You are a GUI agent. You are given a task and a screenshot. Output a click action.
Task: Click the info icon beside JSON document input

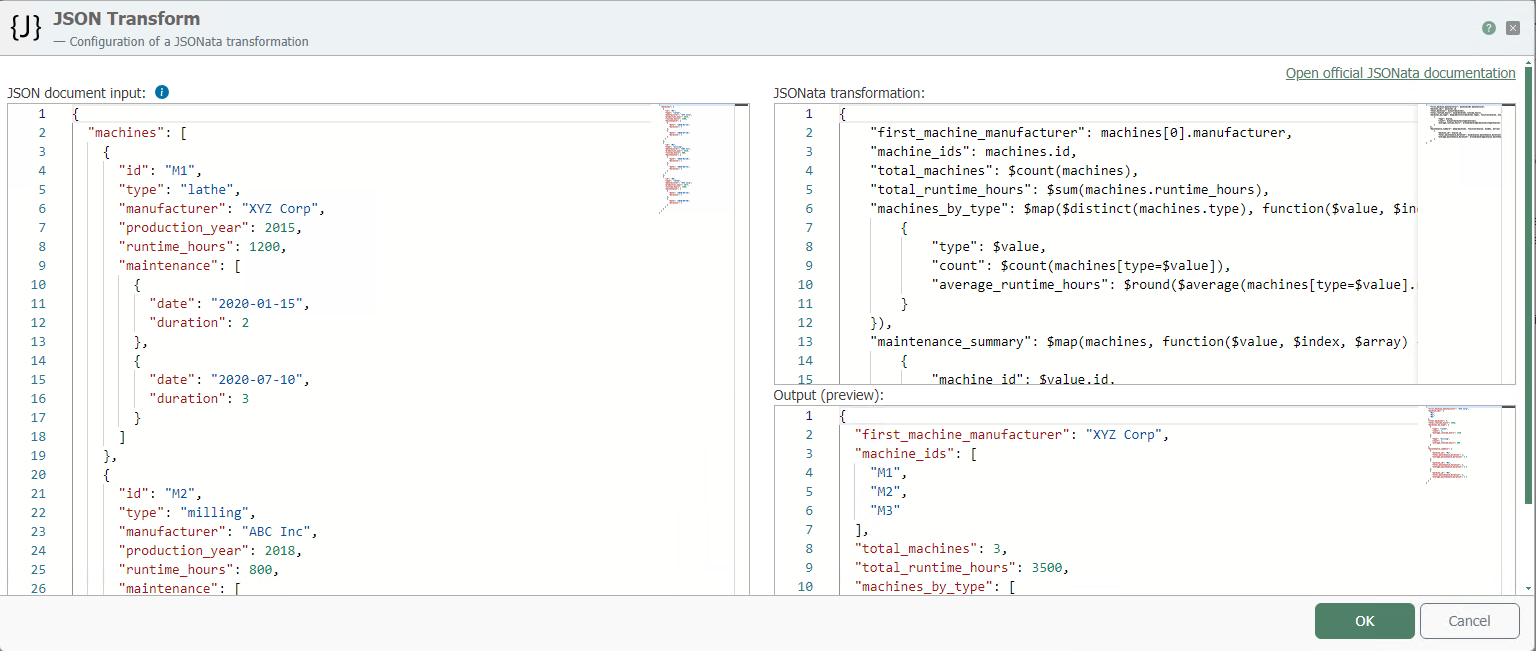(x=162, y=92)
